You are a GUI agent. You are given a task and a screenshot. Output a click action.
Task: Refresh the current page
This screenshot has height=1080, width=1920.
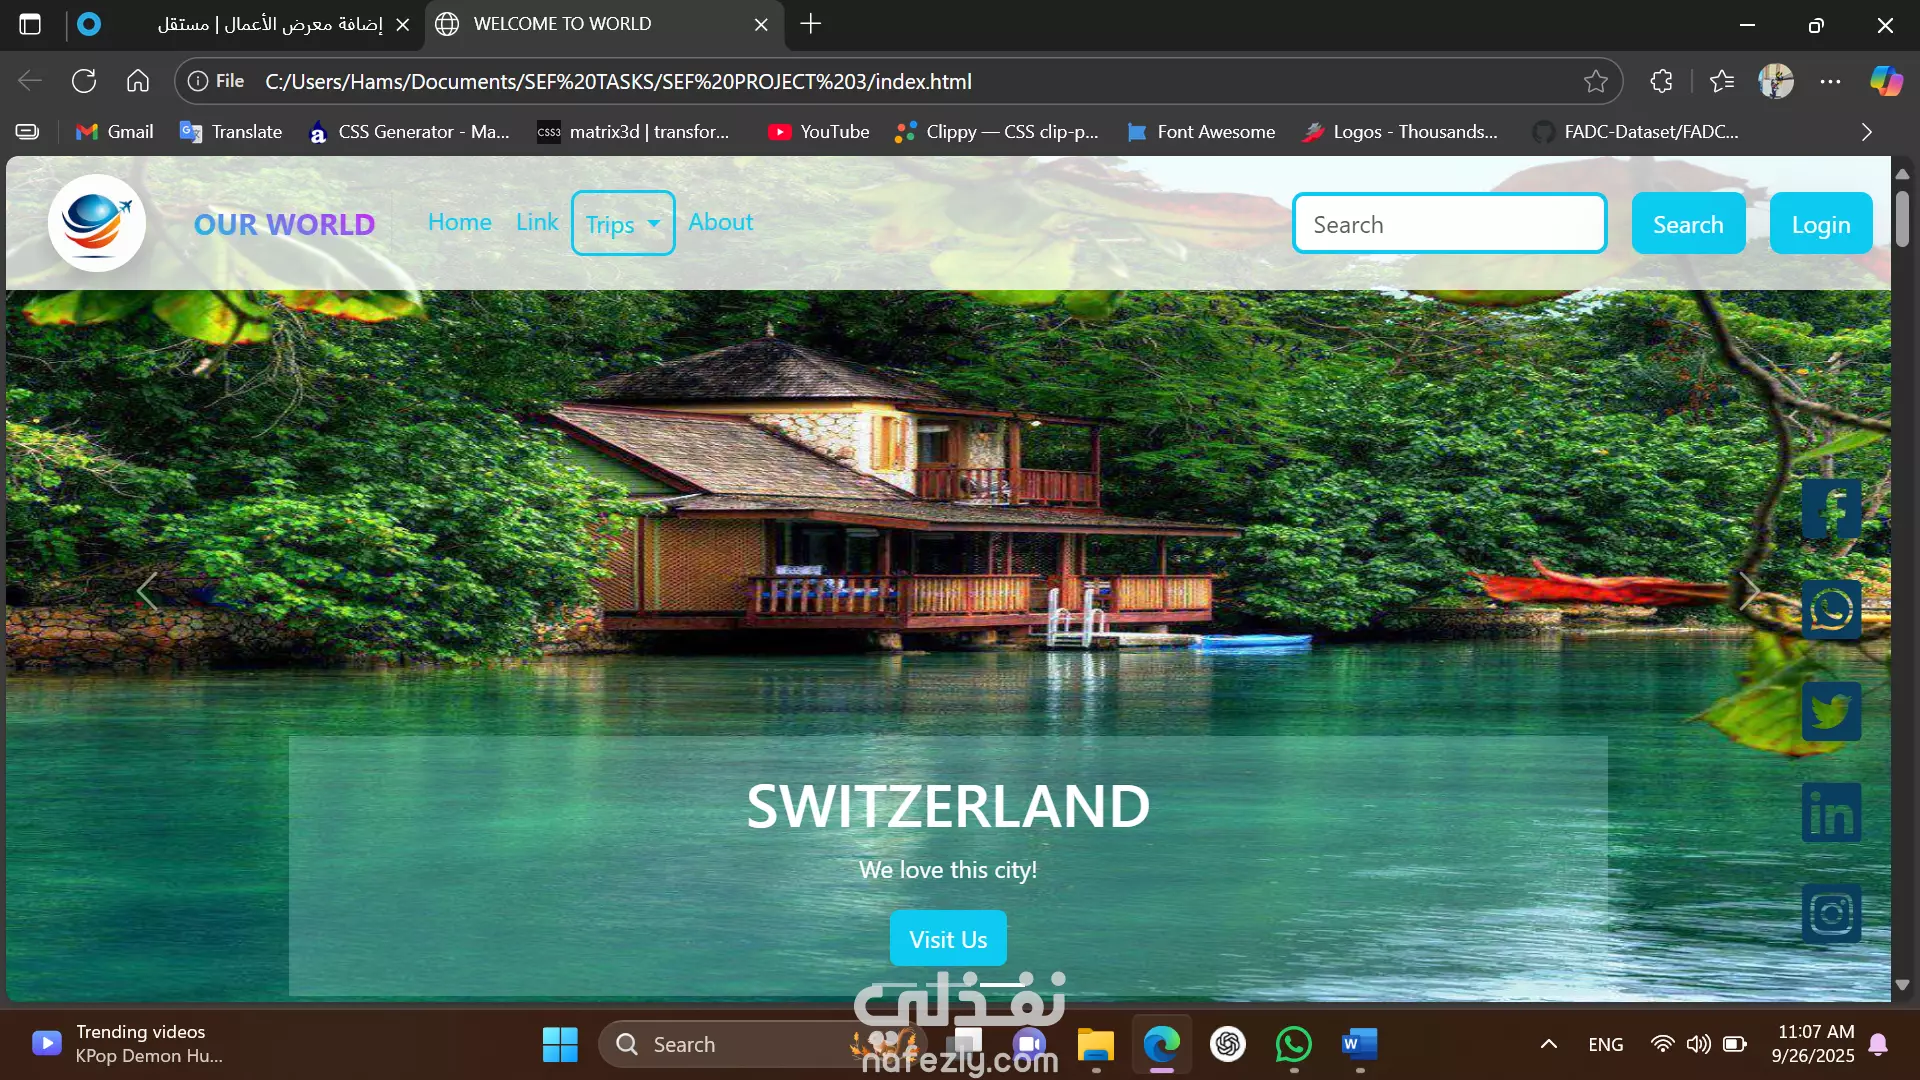pyautogui.click(x=84, y=82)
